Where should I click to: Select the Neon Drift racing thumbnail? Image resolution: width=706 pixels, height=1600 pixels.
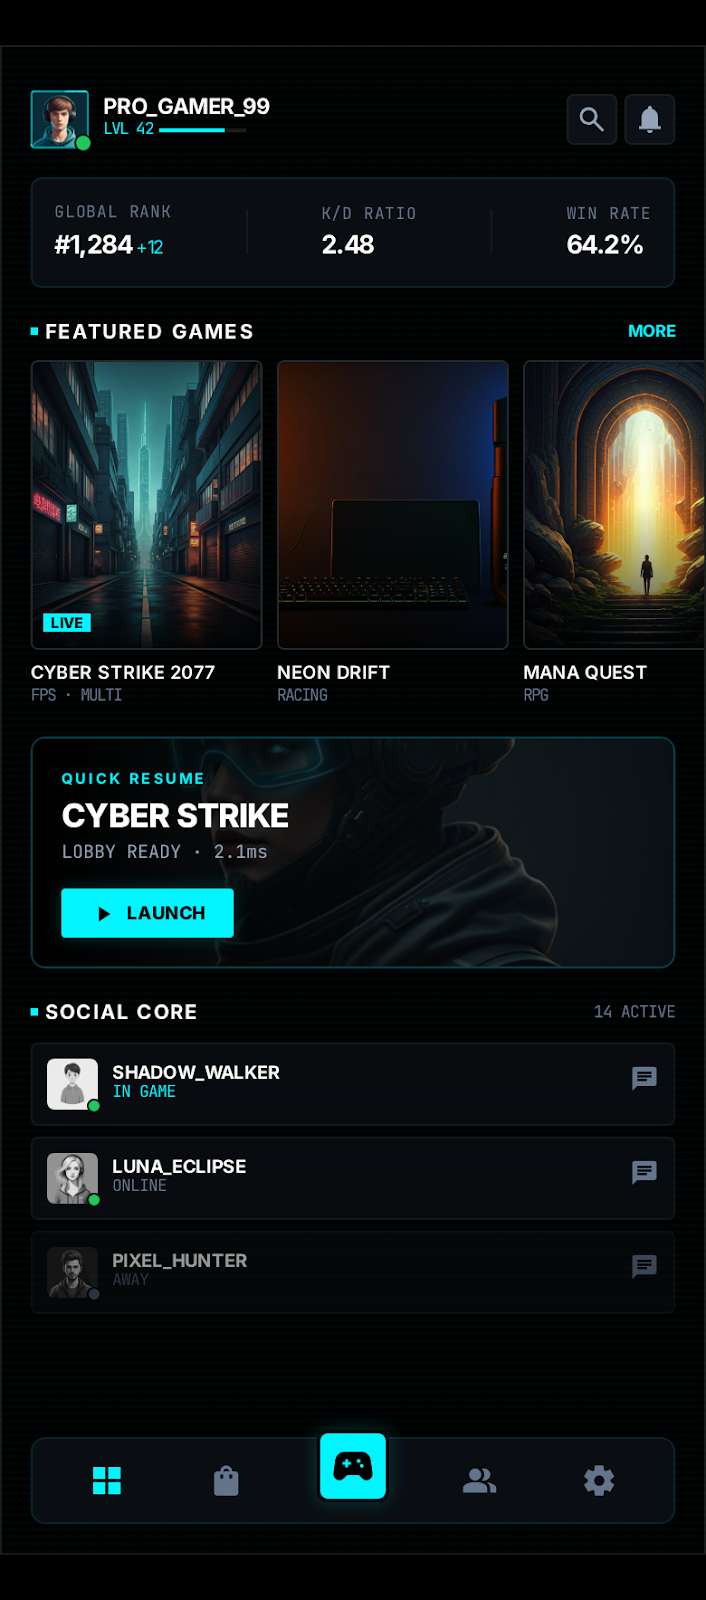pyautogui.click(x=393, y=505)
